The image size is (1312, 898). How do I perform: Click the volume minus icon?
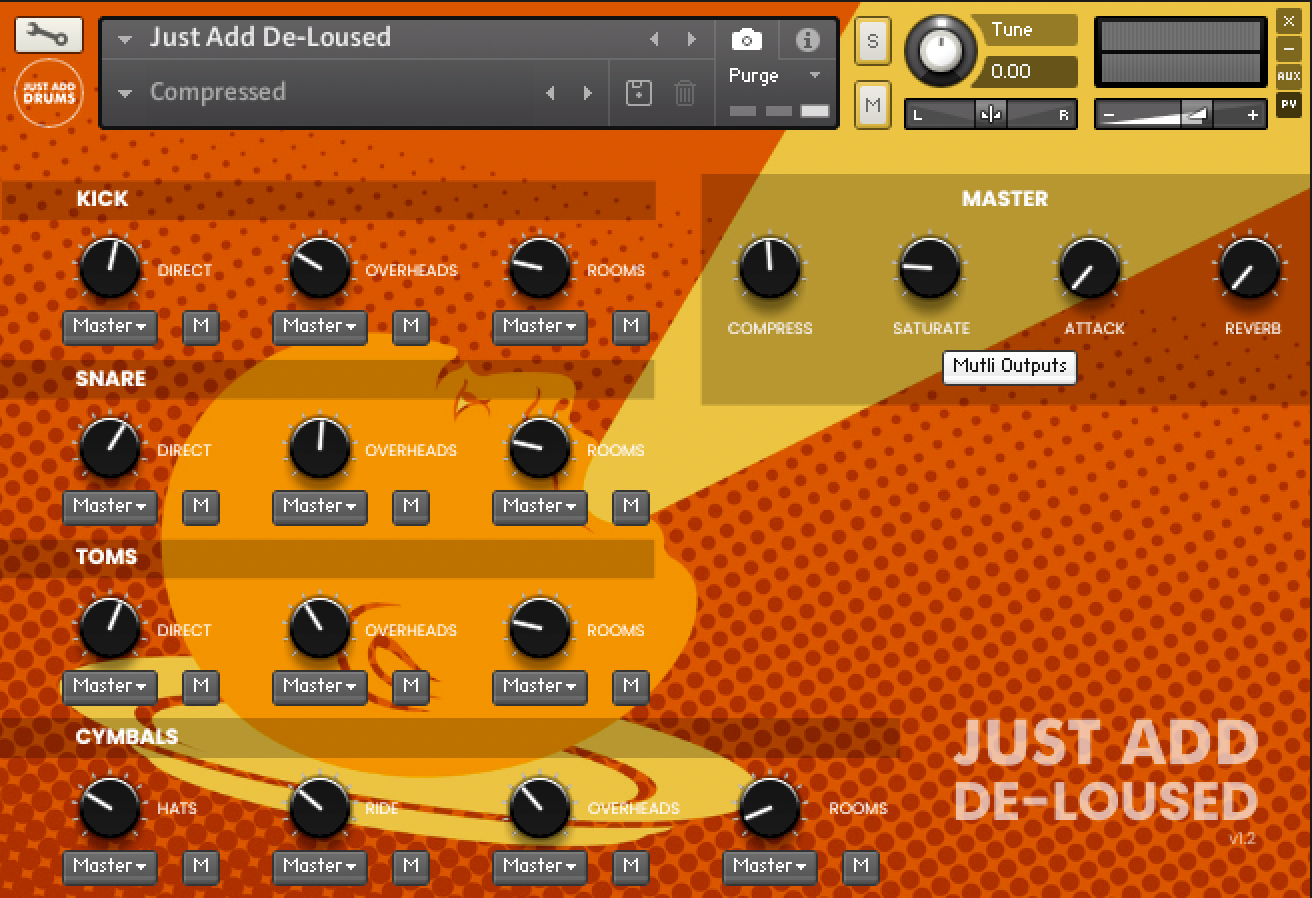1108,115
